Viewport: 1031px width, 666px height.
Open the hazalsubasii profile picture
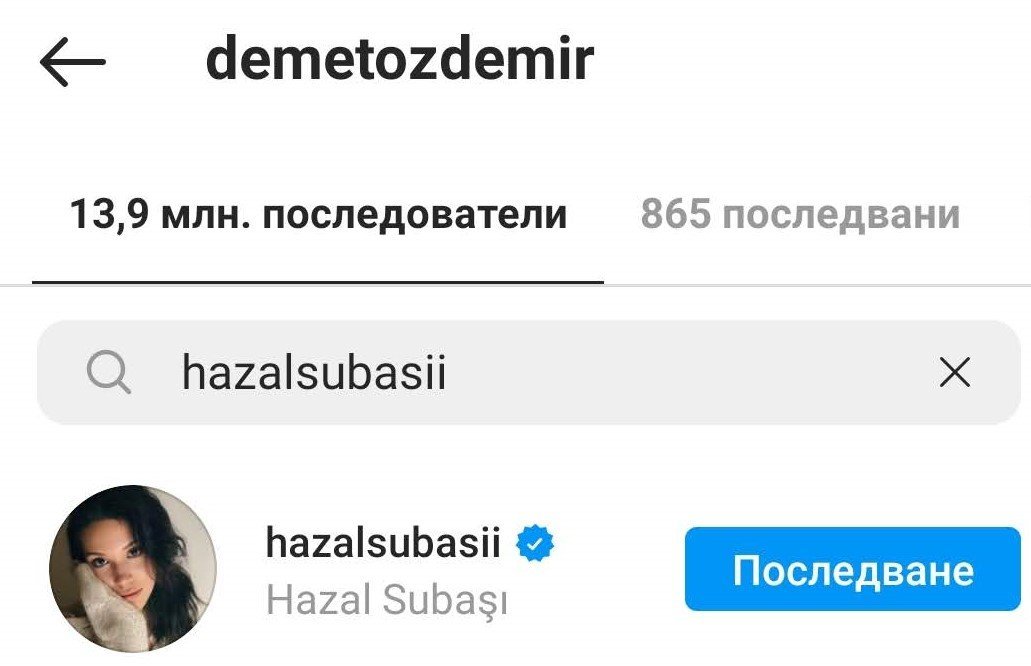pyautogui.click(x=133, y=568)
